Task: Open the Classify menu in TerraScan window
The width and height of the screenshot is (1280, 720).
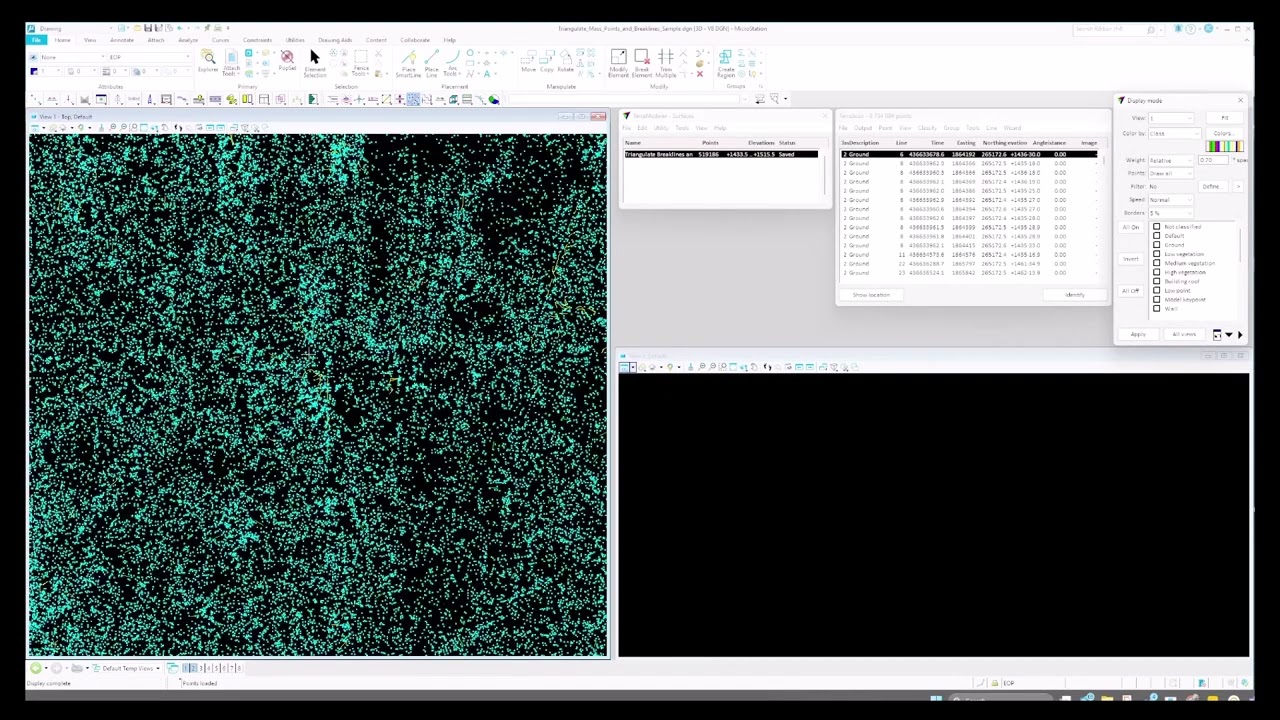Action: tap(927, 128)
